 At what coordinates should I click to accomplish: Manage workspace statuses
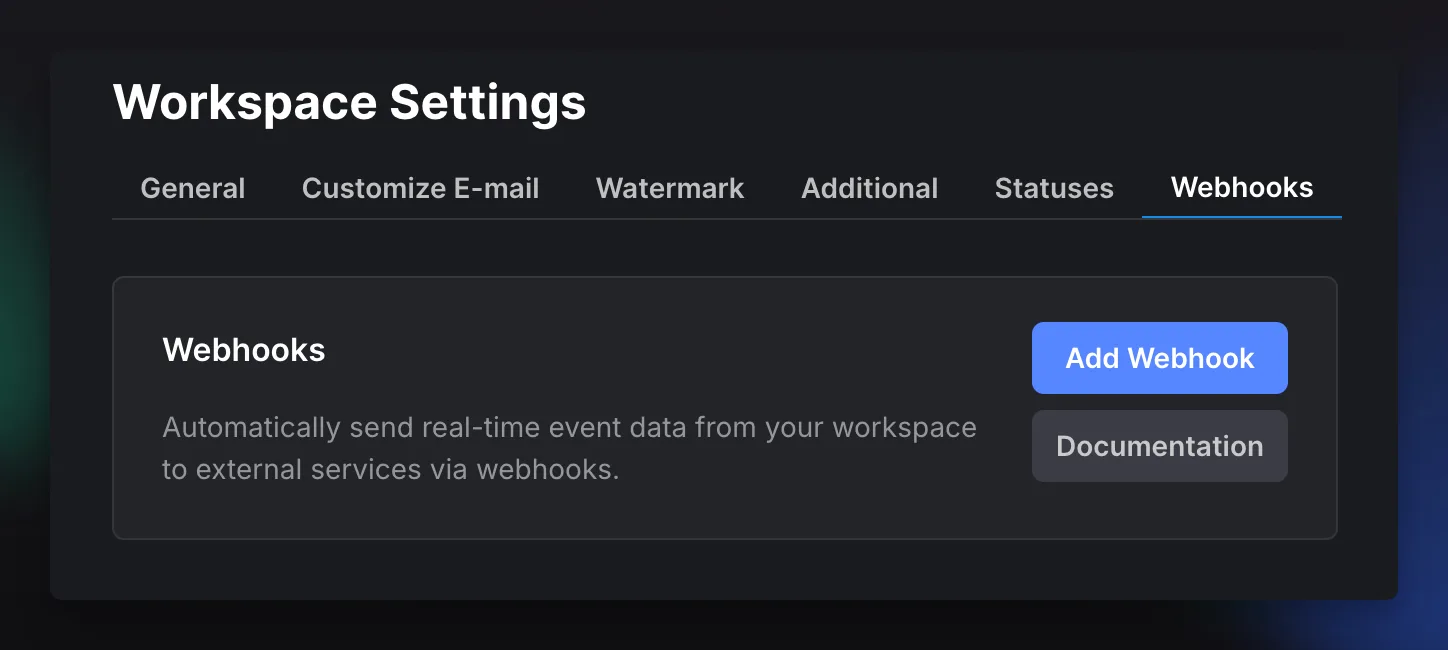1053,188
